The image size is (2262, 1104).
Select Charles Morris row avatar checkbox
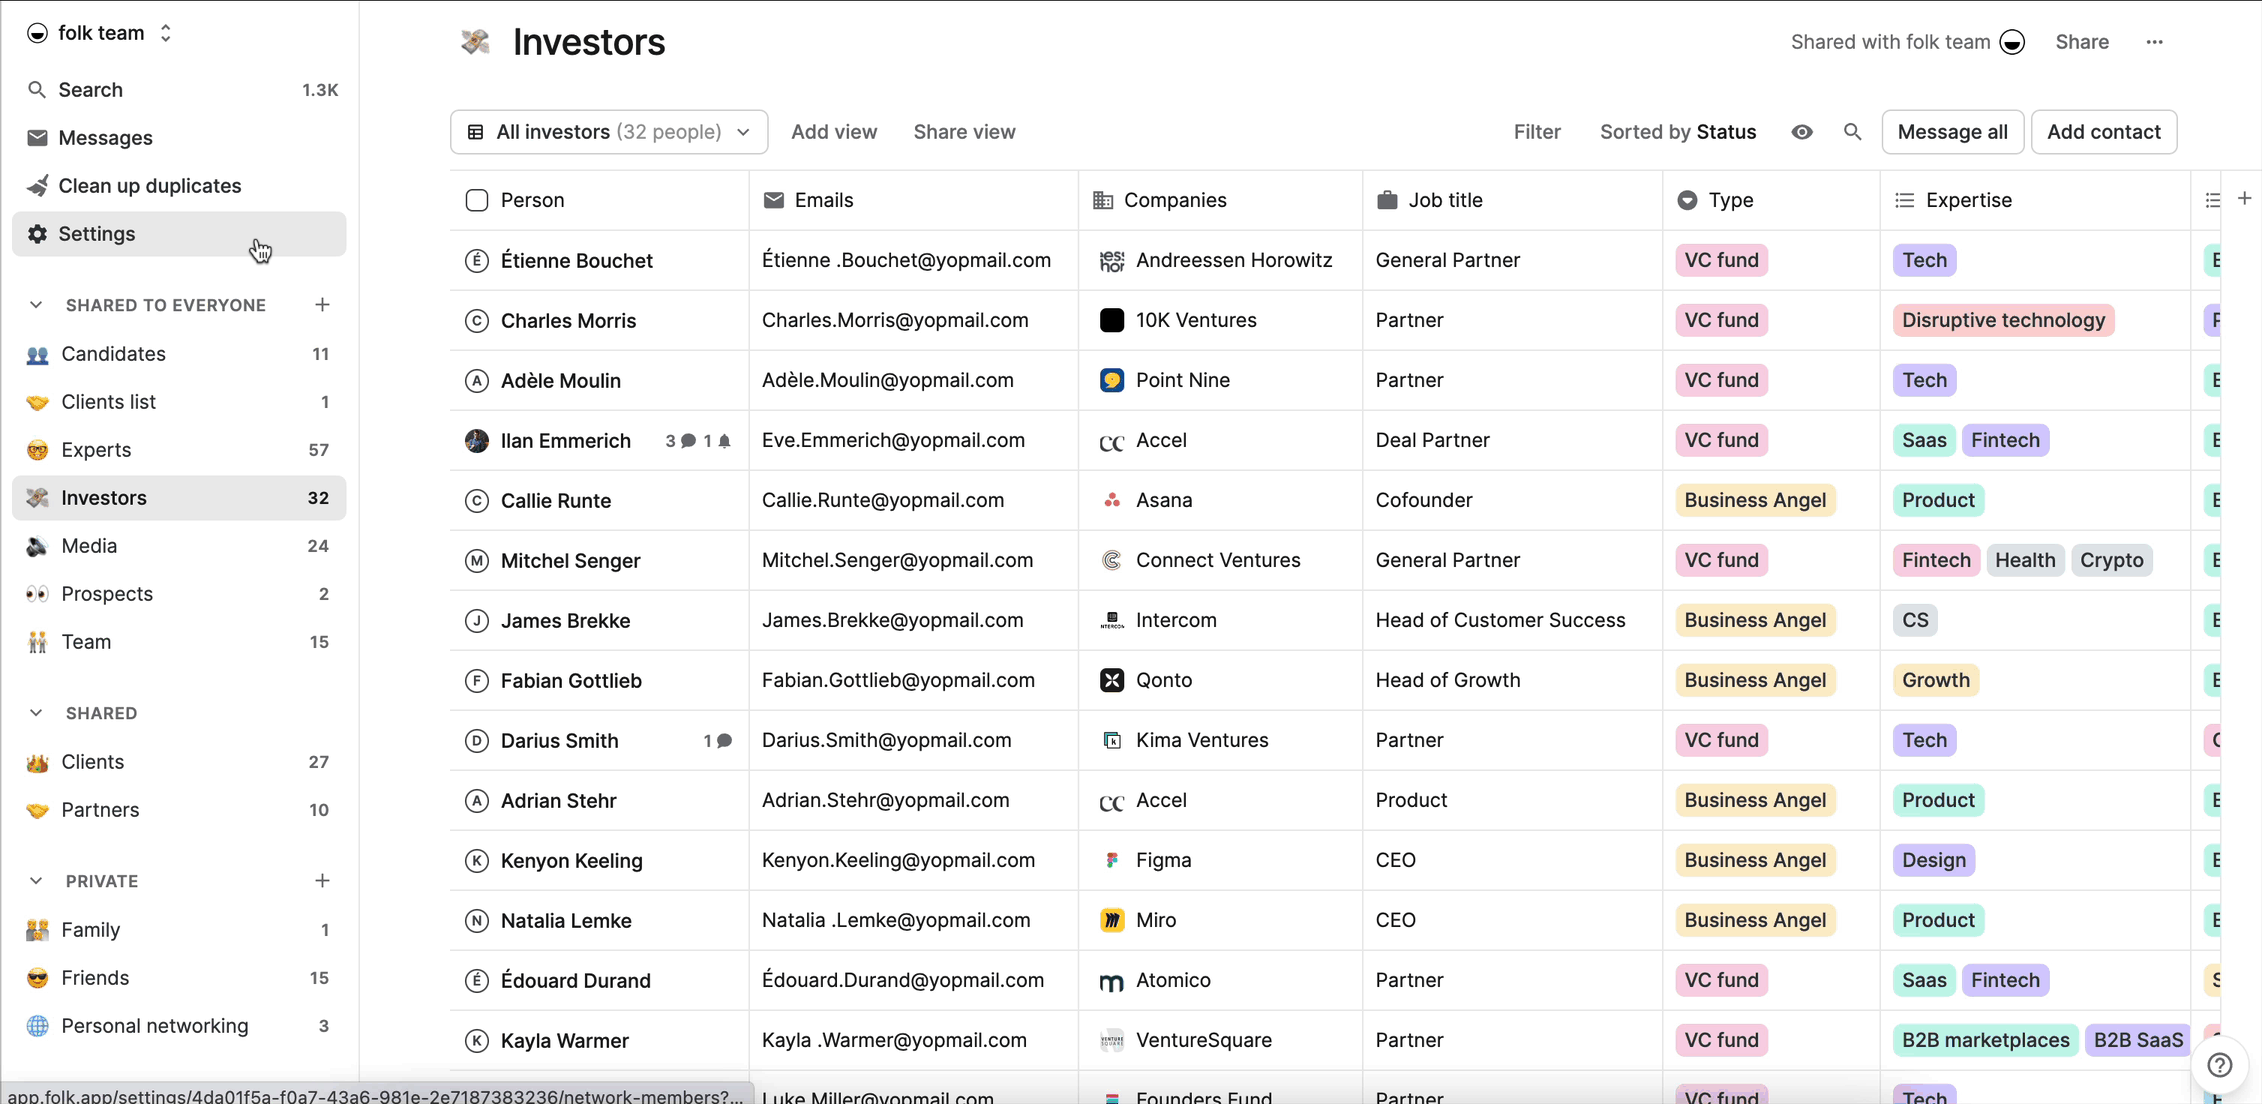[477, 321]
